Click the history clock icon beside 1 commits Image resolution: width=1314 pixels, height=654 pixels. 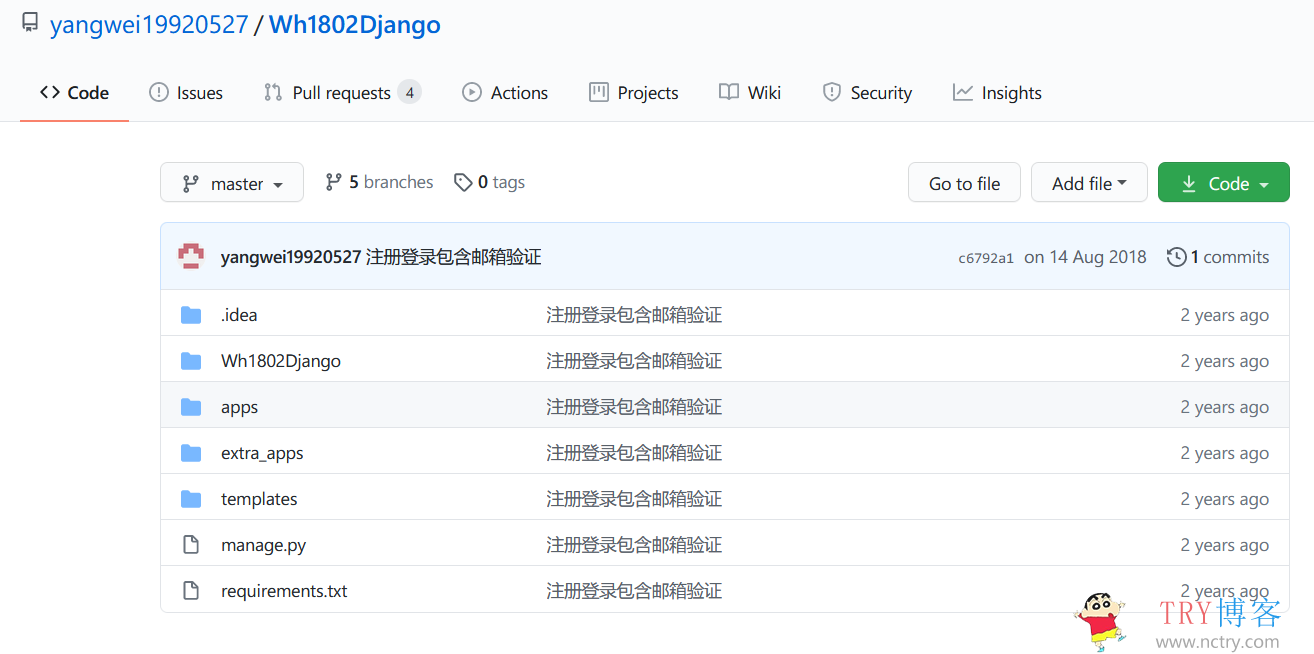point(1177,257)
